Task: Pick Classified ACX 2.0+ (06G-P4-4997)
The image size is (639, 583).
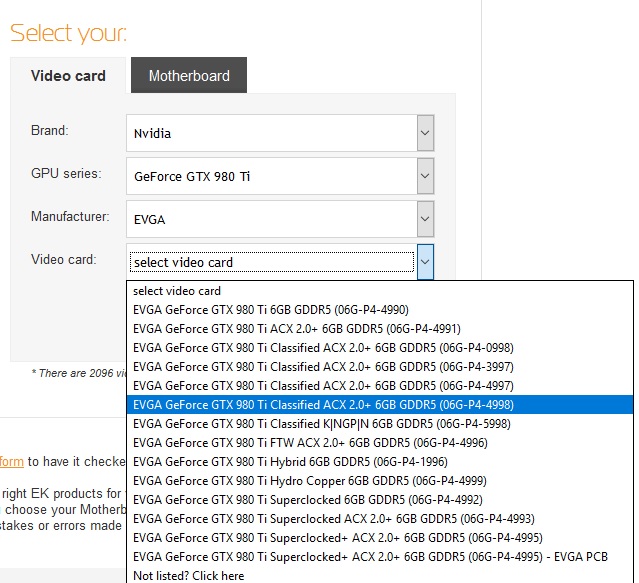Action: coord(380,386)
